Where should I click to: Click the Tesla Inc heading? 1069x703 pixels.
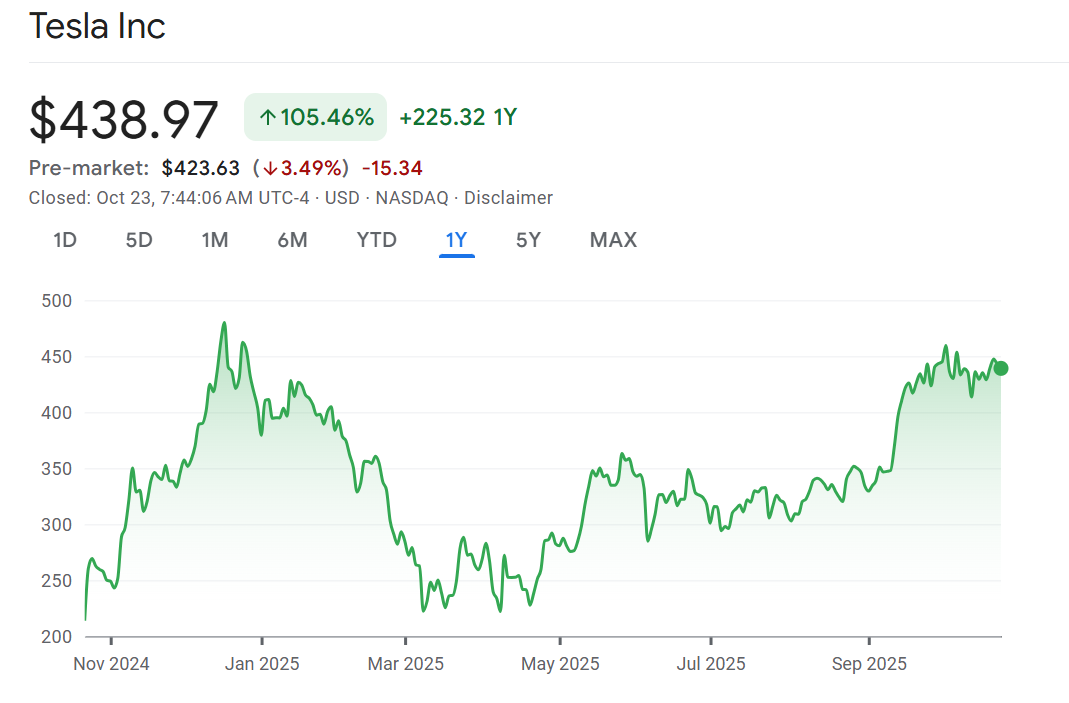point(97,26)
